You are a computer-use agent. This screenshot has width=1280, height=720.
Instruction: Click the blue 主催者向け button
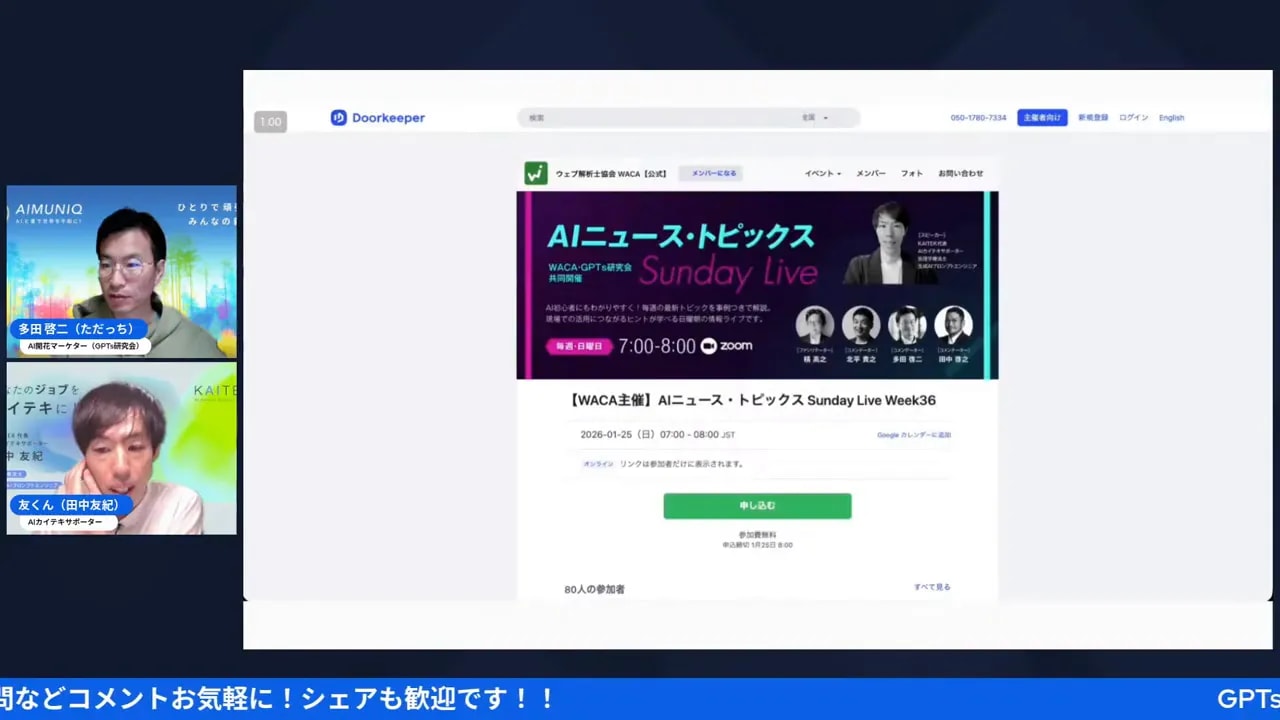click(x=1042, y=117)
